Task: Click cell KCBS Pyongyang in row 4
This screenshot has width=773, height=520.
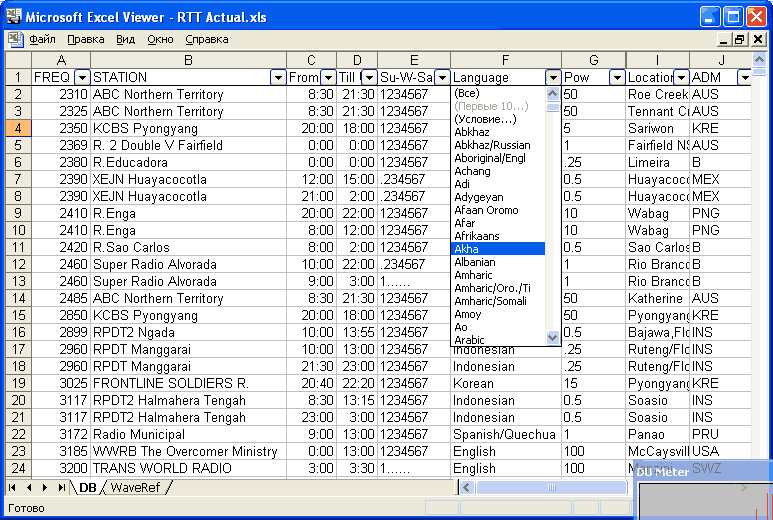Action: coord(188,128)
